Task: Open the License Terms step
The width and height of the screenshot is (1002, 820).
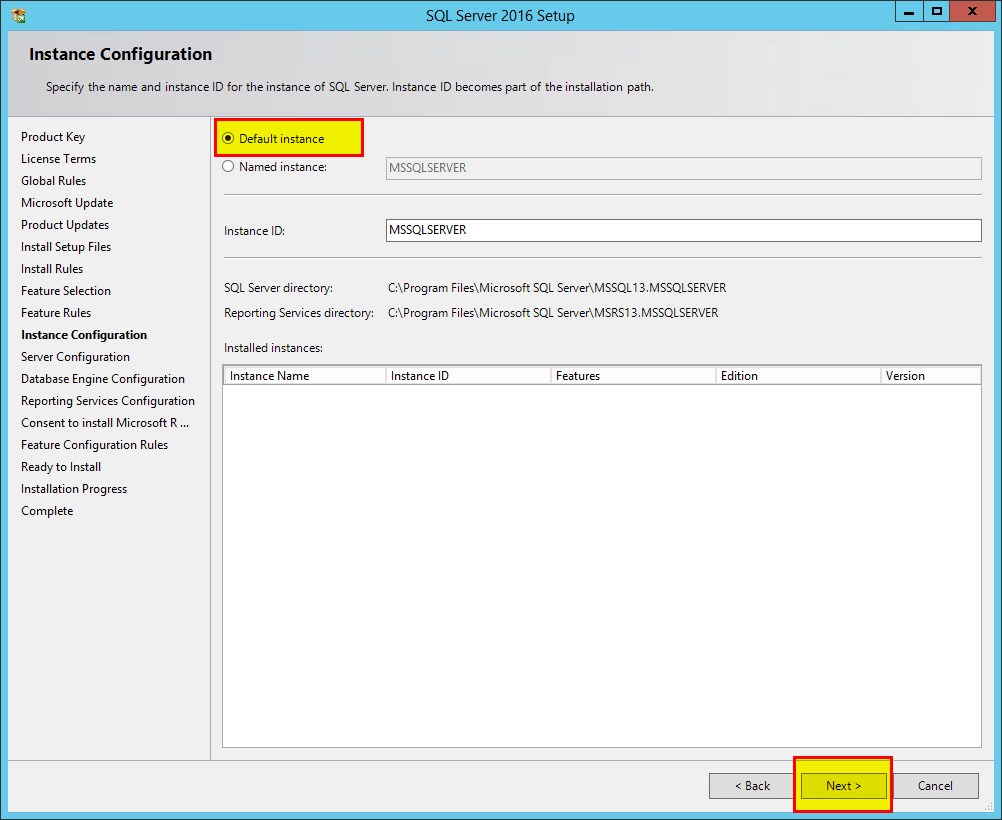Action: [58, 158]
